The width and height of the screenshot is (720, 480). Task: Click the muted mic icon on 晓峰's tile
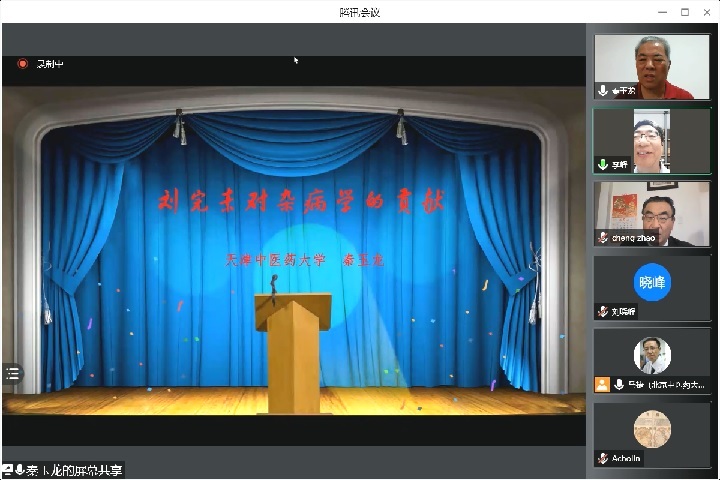click(603, 311)
